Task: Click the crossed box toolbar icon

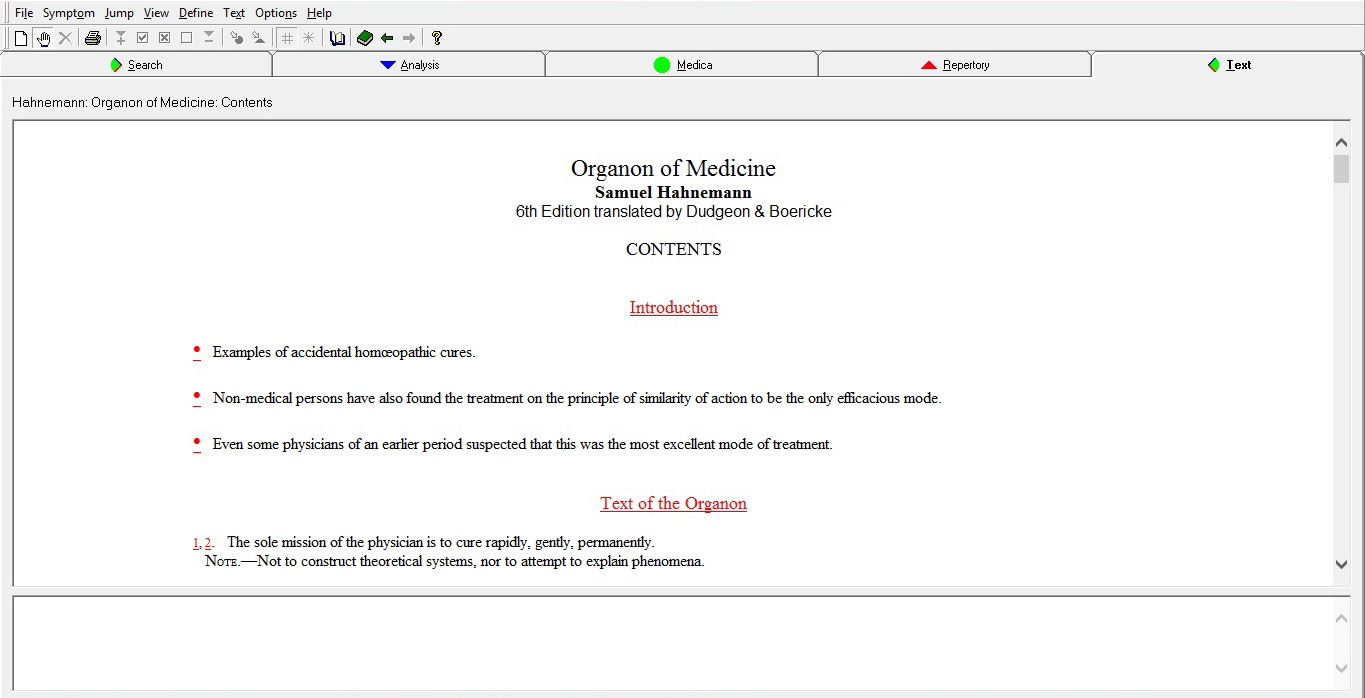Action: [164, 38]
